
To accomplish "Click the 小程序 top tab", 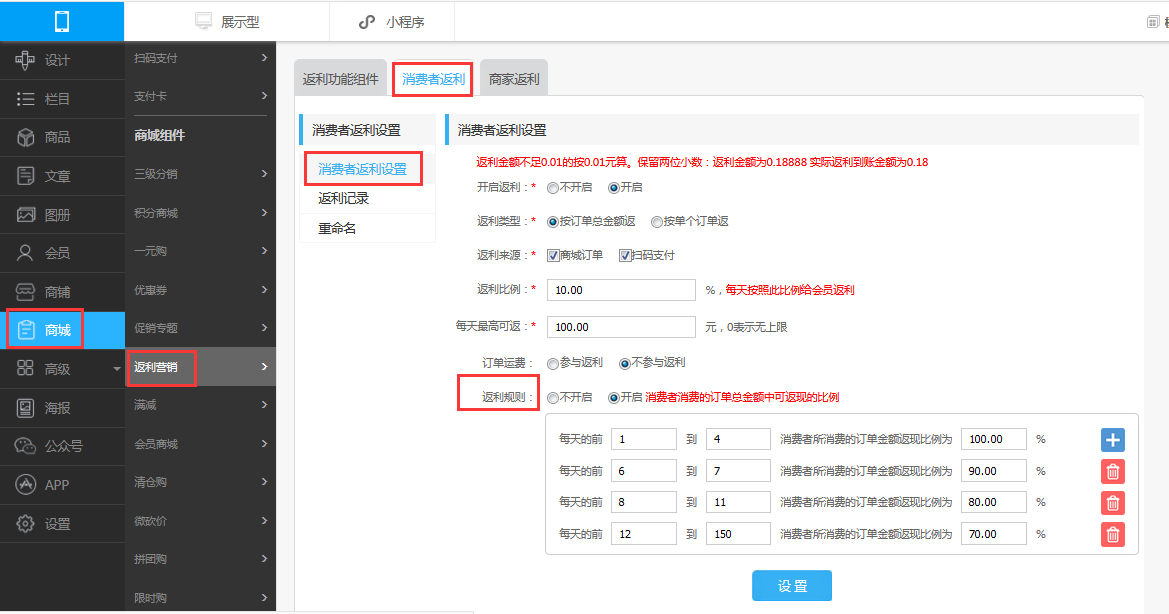I will [392, 22].
